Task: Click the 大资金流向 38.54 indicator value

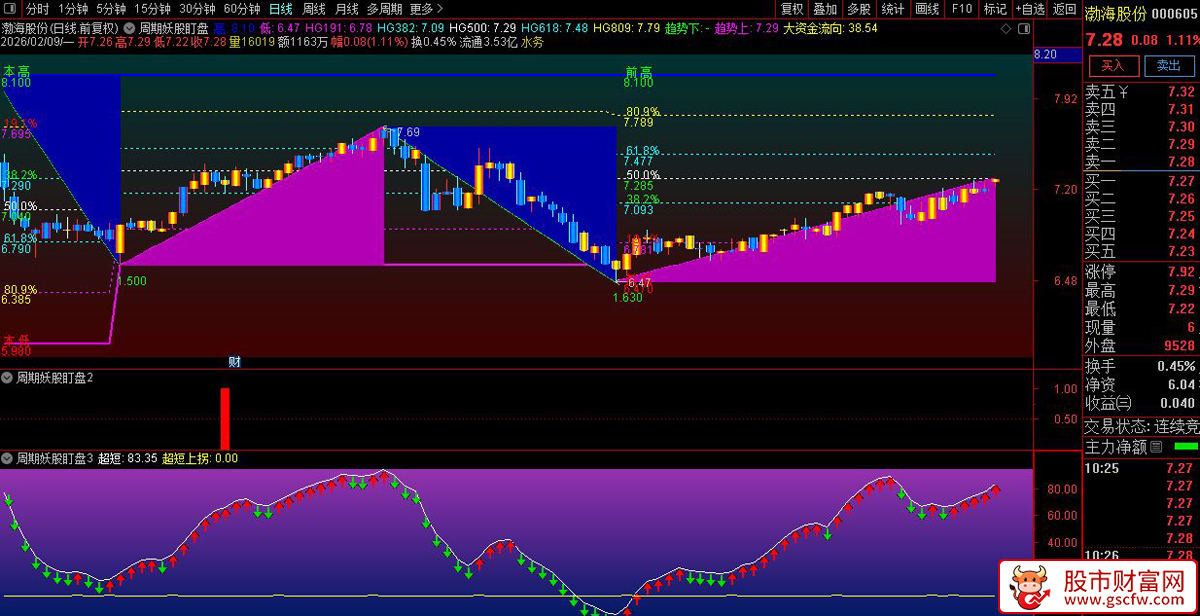Action: (830, 28)
